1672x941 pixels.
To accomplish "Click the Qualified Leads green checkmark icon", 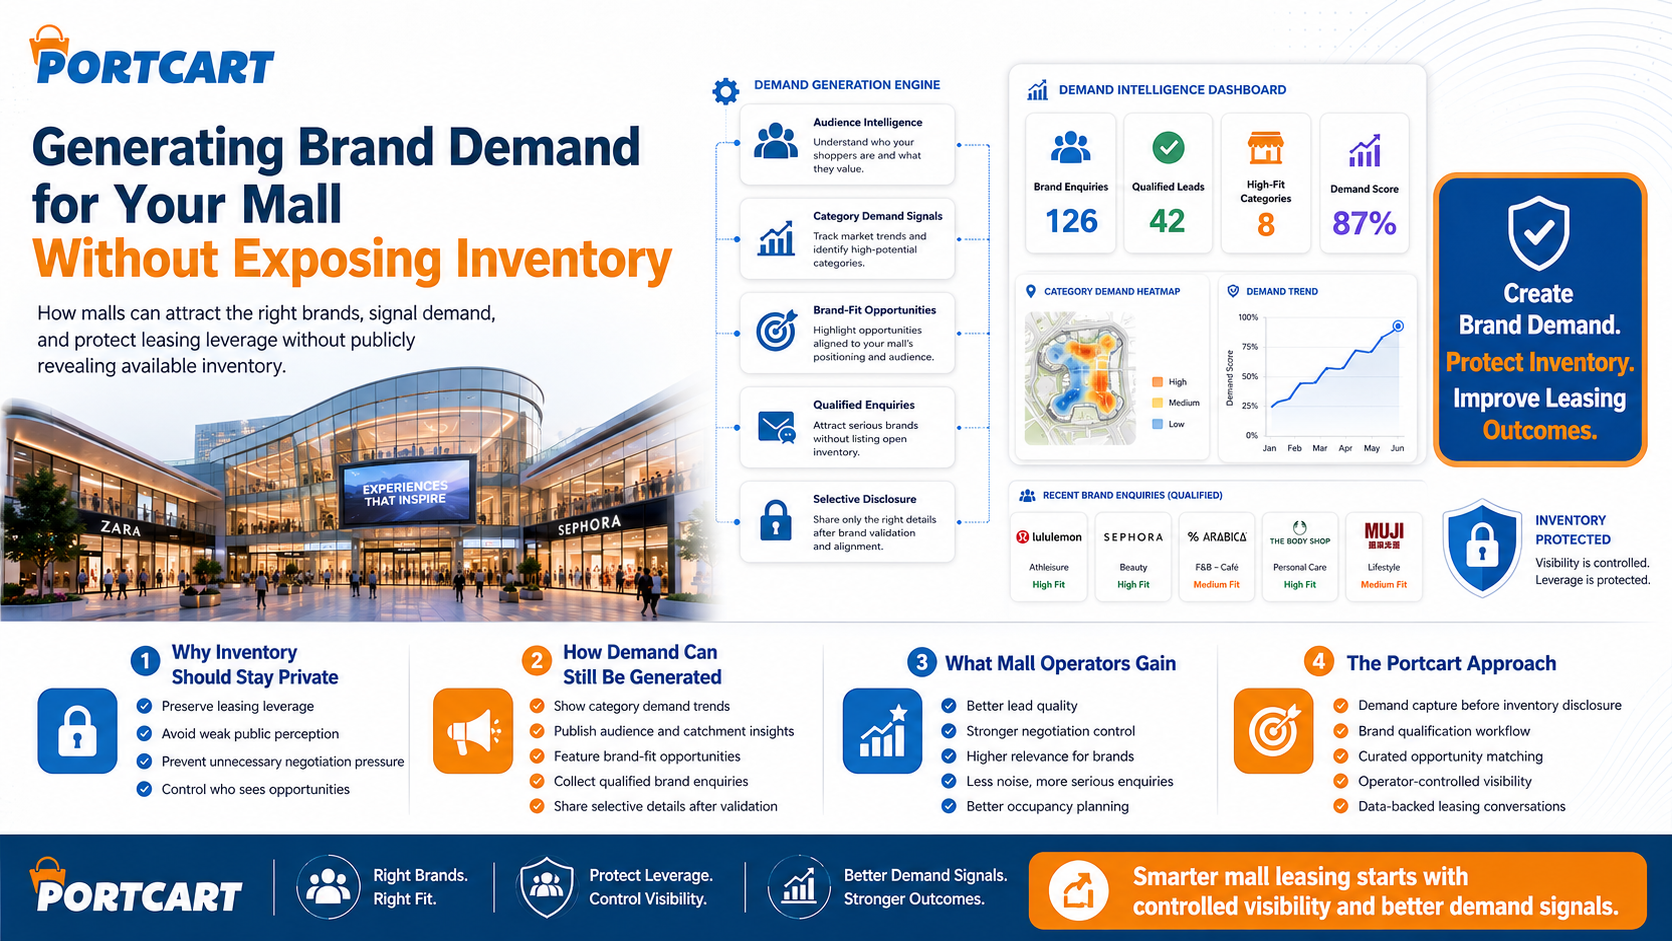I will coord(1168,148).
